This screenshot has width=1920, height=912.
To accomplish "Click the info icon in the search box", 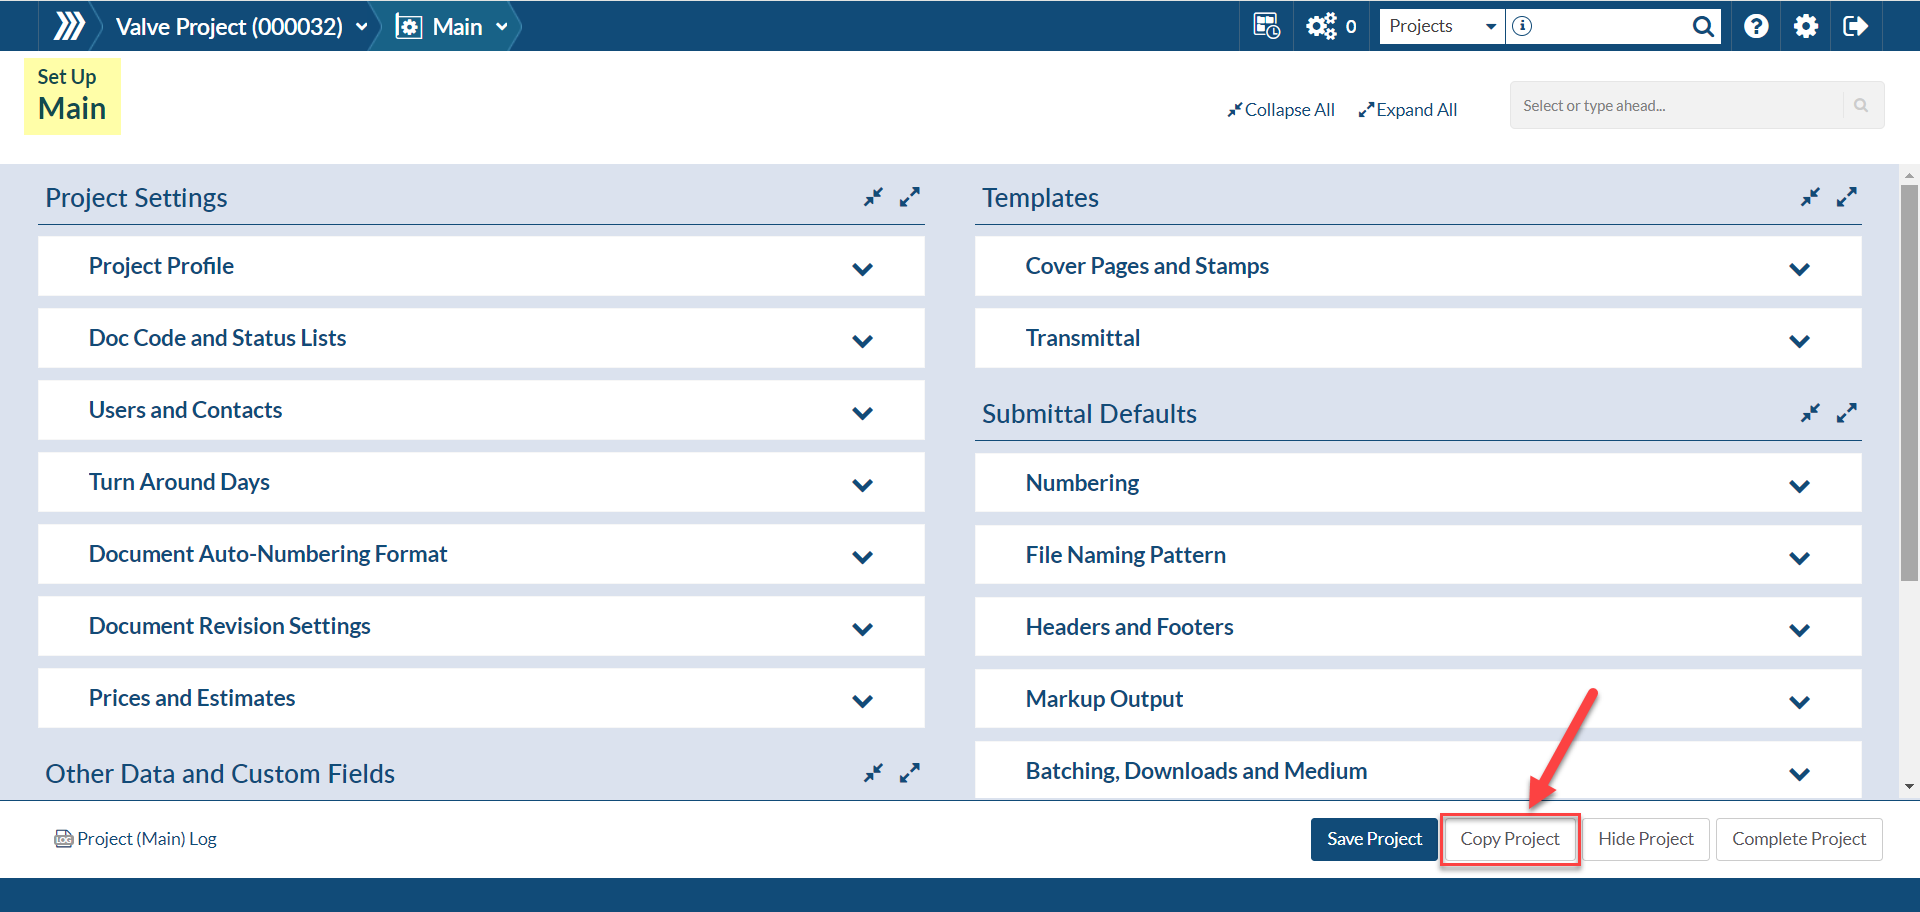I will point(1522,26).
